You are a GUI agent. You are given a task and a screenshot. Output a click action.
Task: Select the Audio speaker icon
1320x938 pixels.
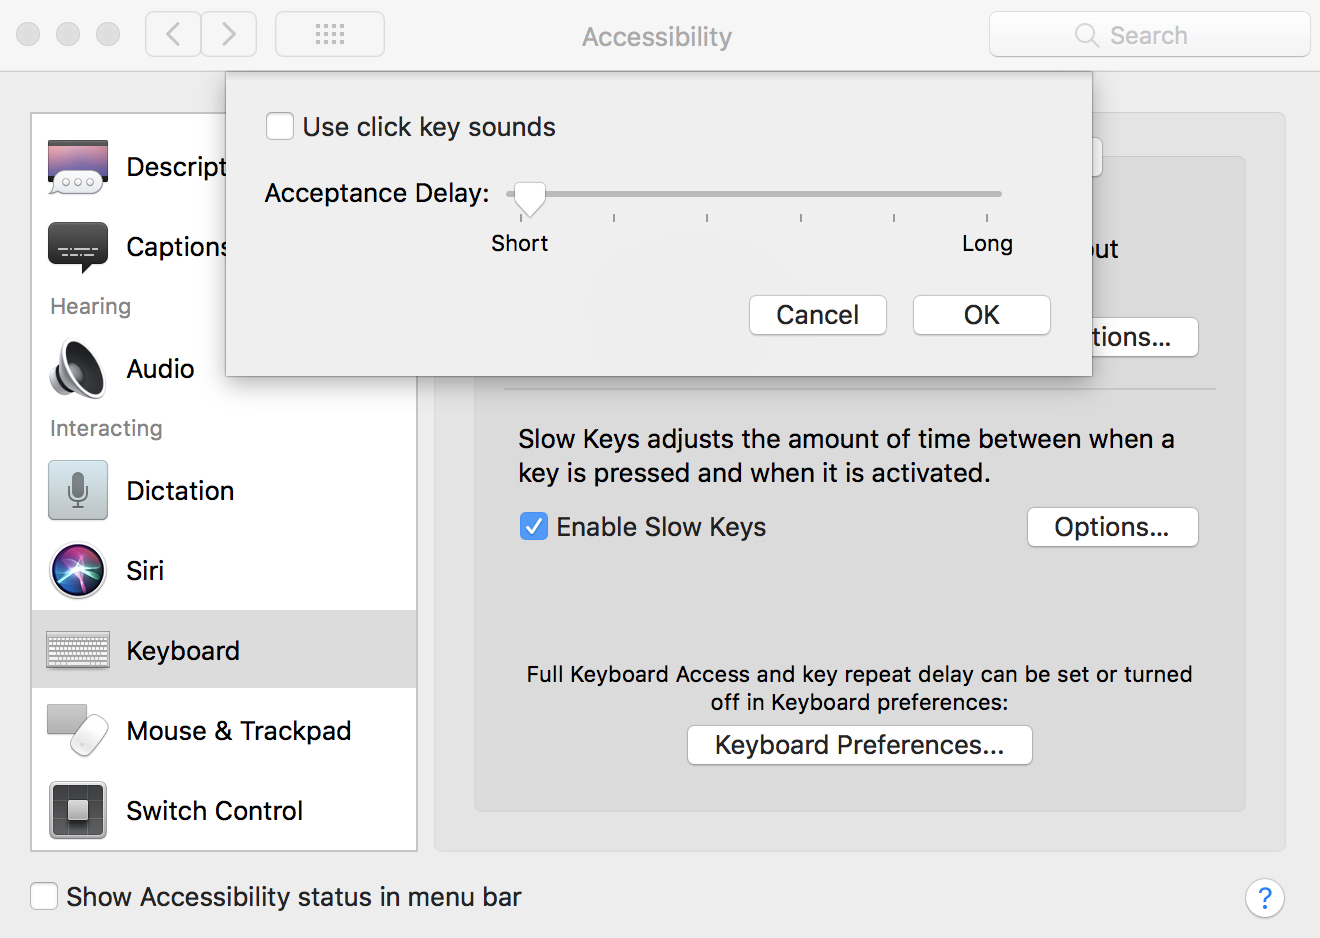coord(78,369)
